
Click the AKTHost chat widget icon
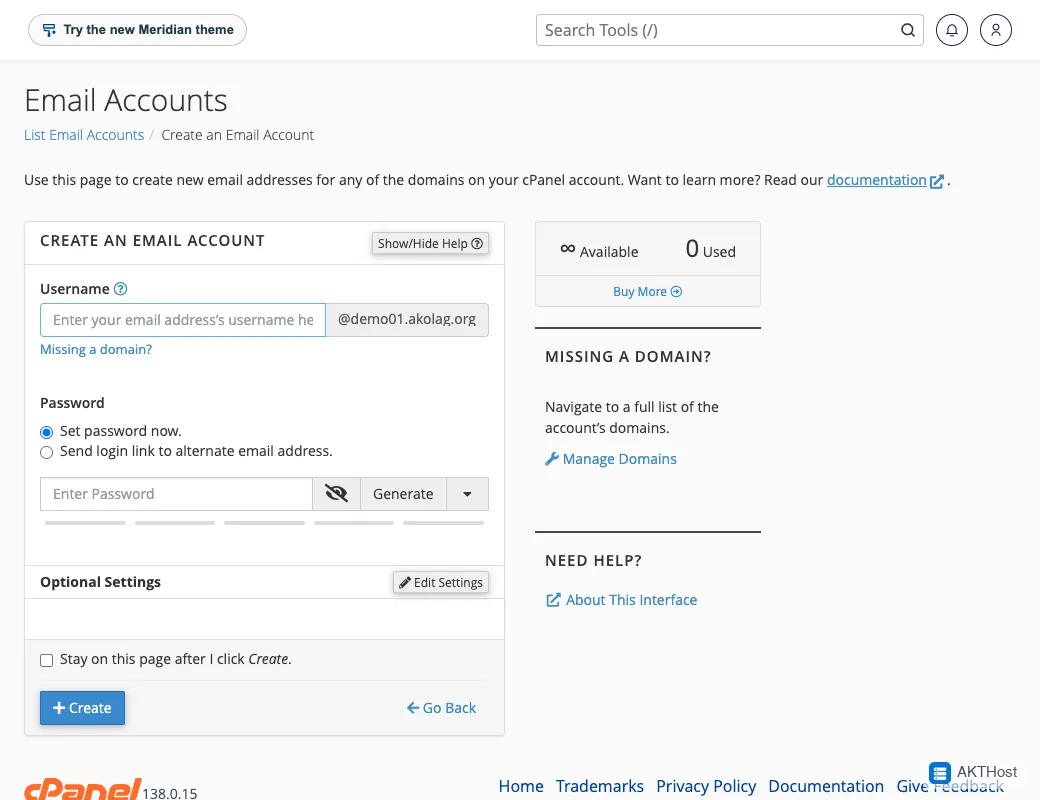coord(939,773)
